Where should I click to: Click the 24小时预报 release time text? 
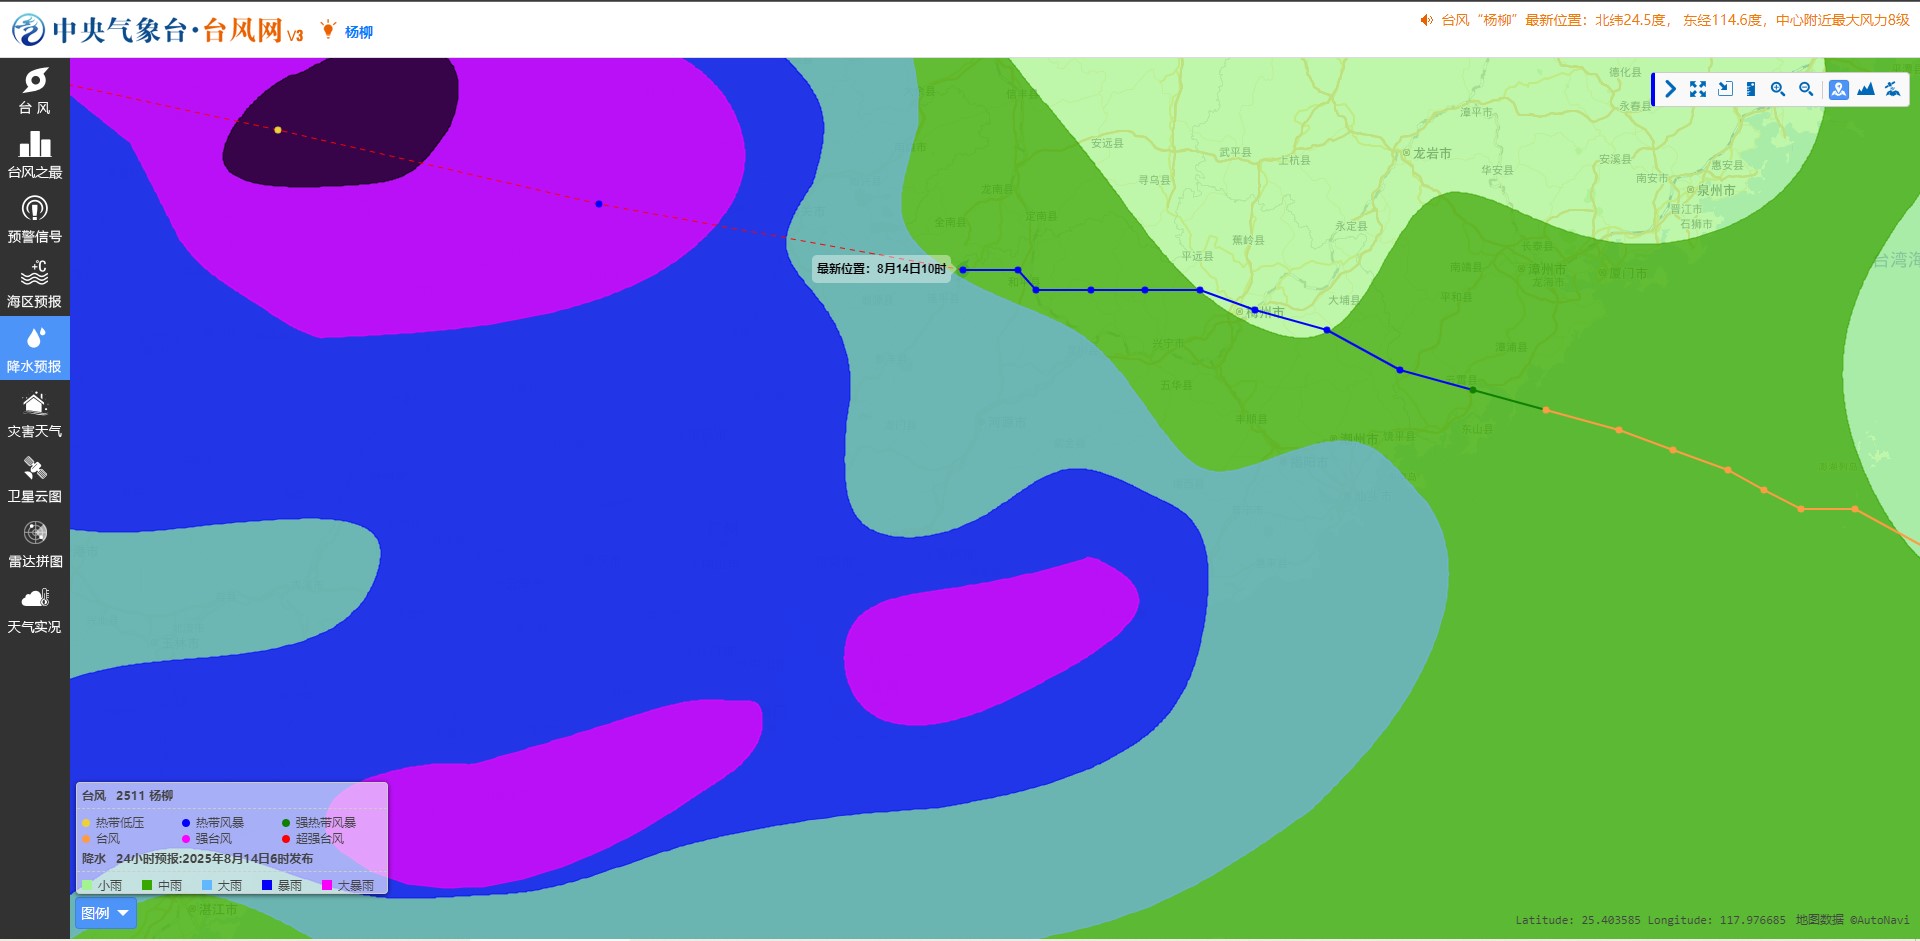coord(214,859)
